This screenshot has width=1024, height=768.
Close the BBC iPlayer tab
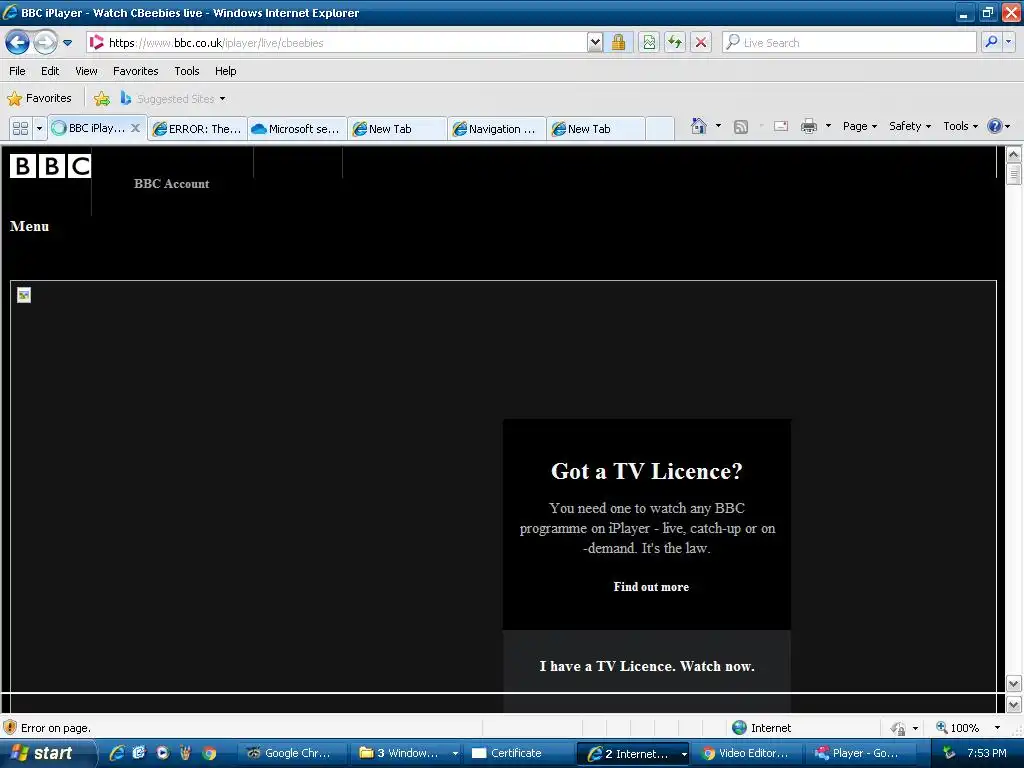135,128
